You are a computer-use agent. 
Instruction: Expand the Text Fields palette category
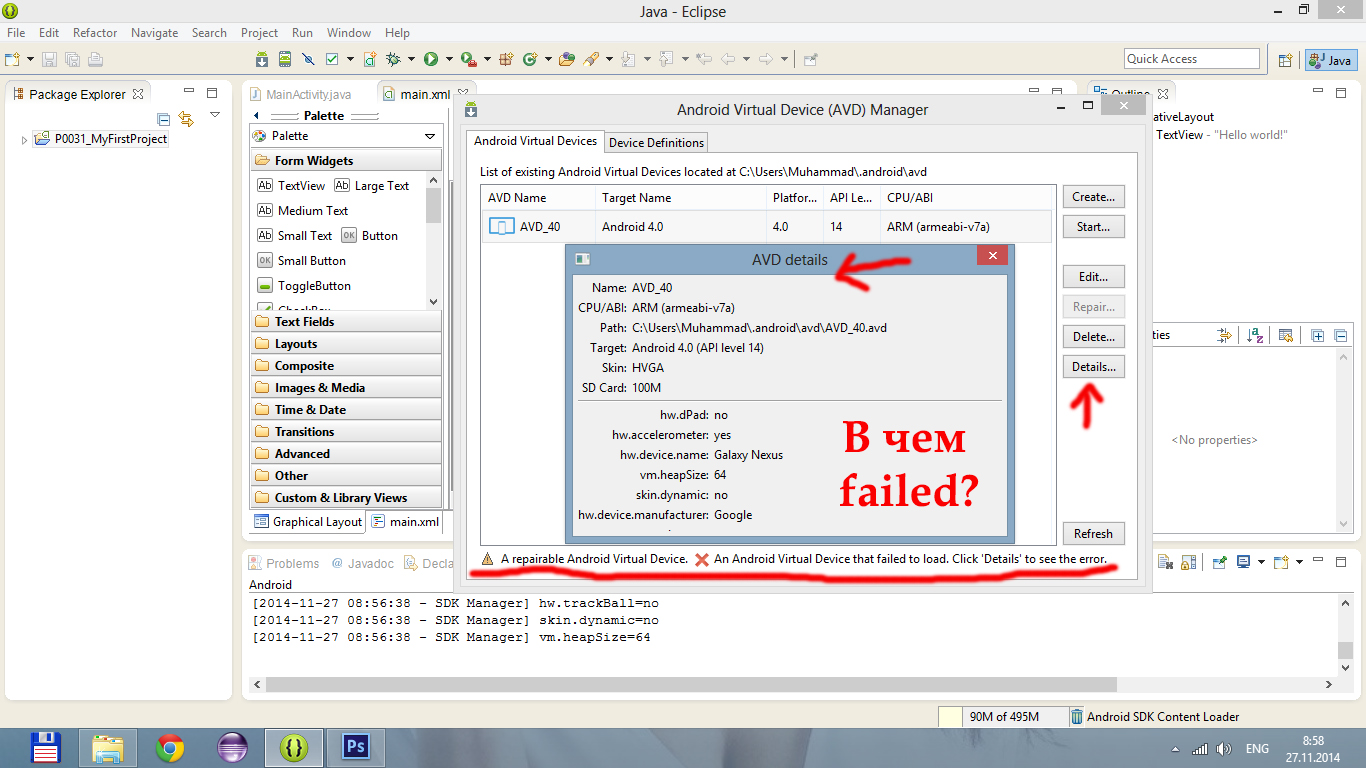click(x=345, y=321)
